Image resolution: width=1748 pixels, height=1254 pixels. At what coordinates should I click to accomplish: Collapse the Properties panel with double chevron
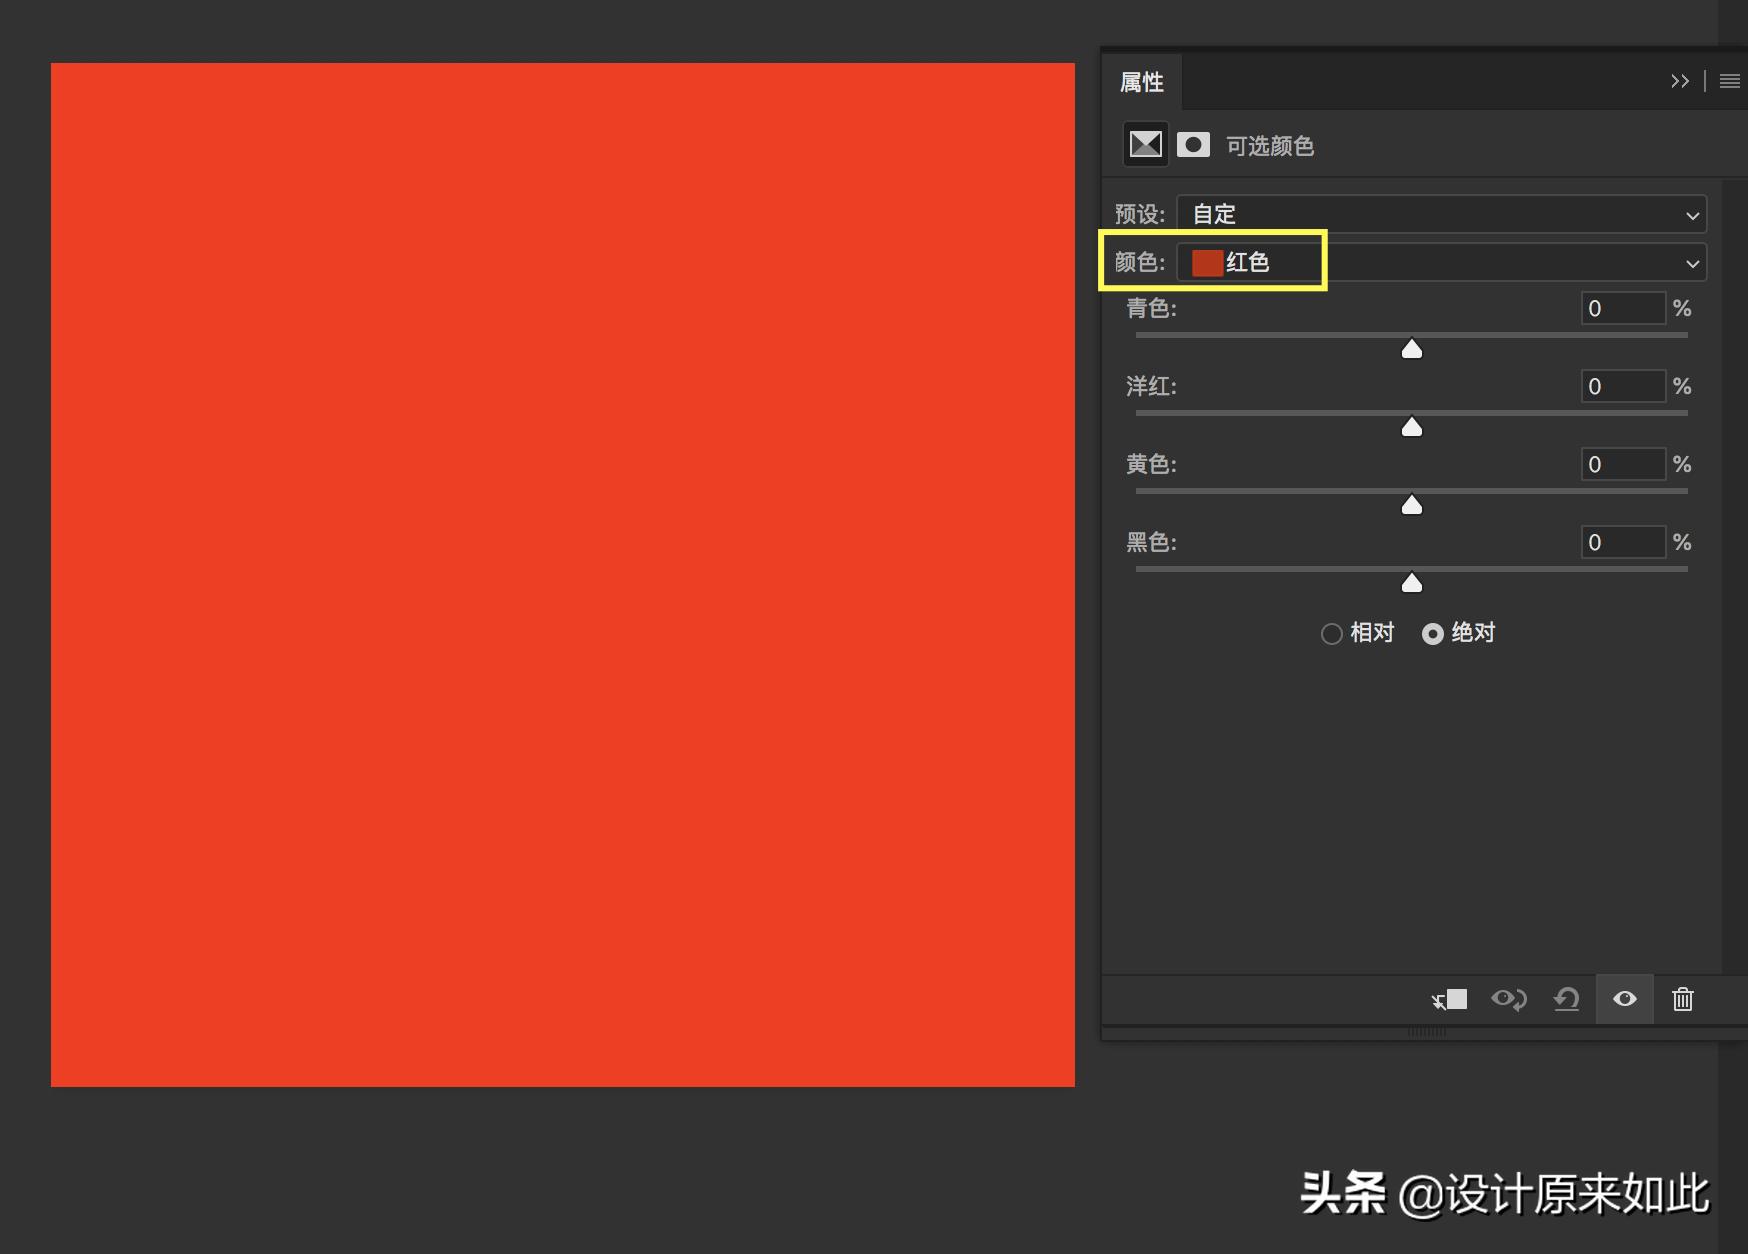coord(1680,81)
